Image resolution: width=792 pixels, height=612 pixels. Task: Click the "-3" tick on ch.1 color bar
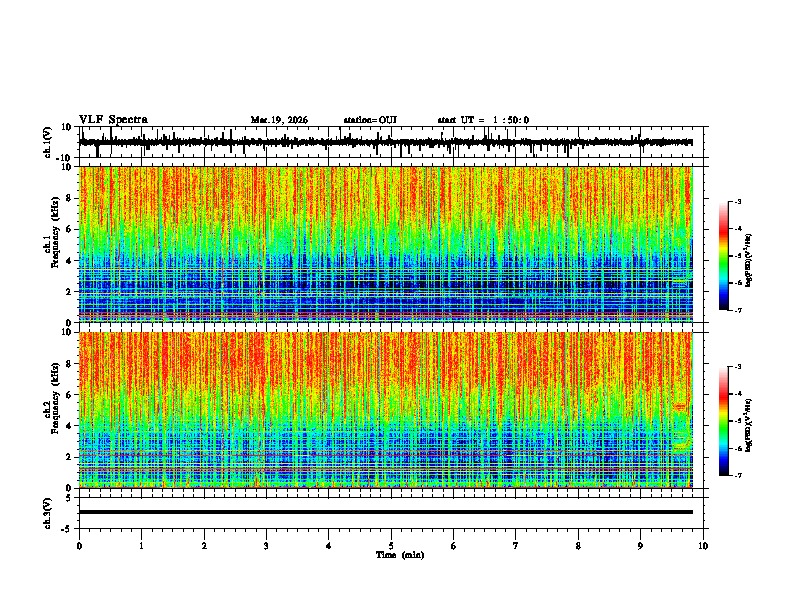pyautogui.click(x=738, y=202)
